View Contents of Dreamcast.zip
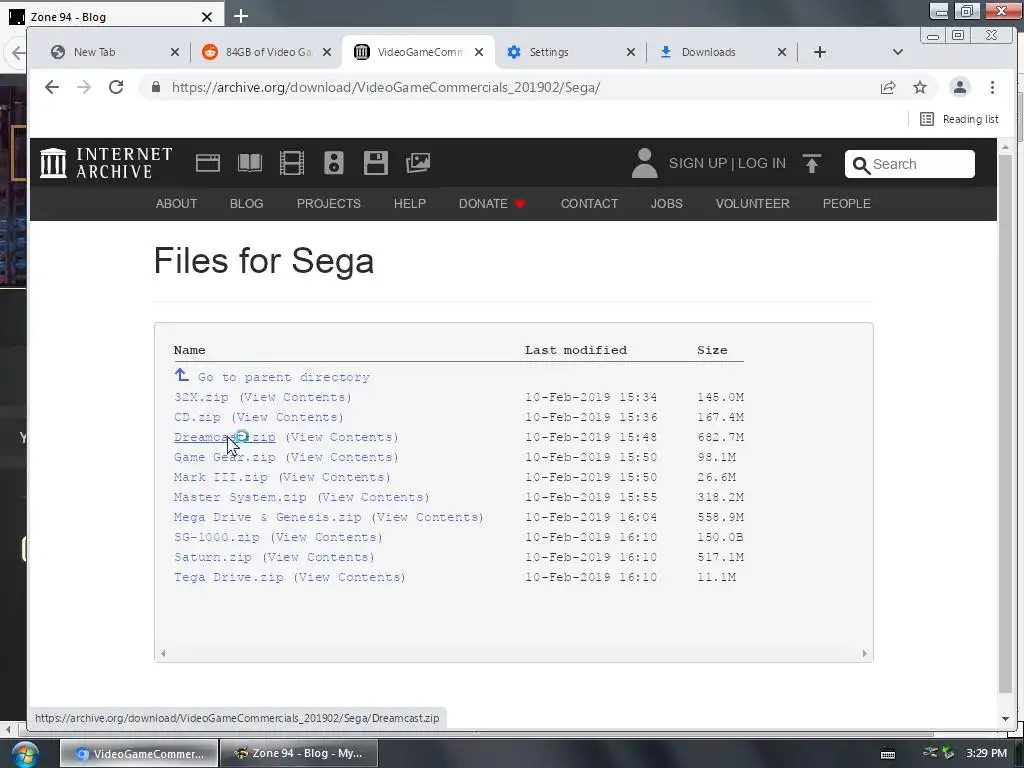The width and height of the screenshot is (1024, 768). click(342, 437)
